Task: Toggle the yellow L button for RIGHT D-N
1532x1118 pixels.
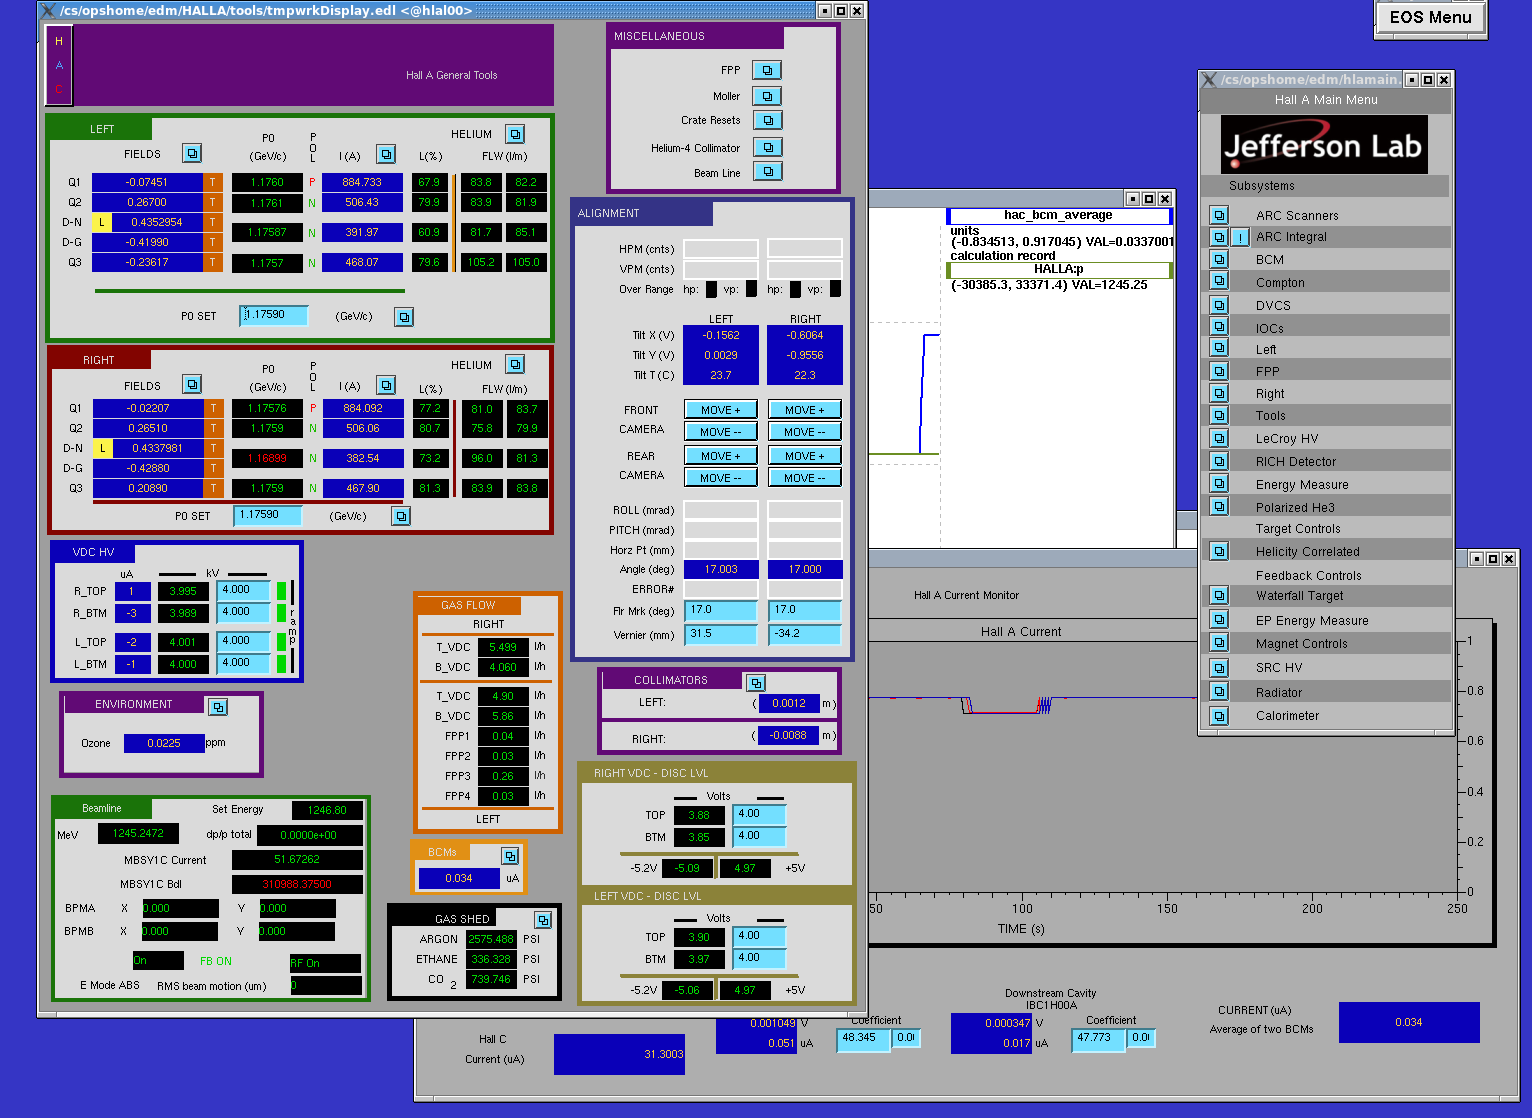Action: pos(102,448)
